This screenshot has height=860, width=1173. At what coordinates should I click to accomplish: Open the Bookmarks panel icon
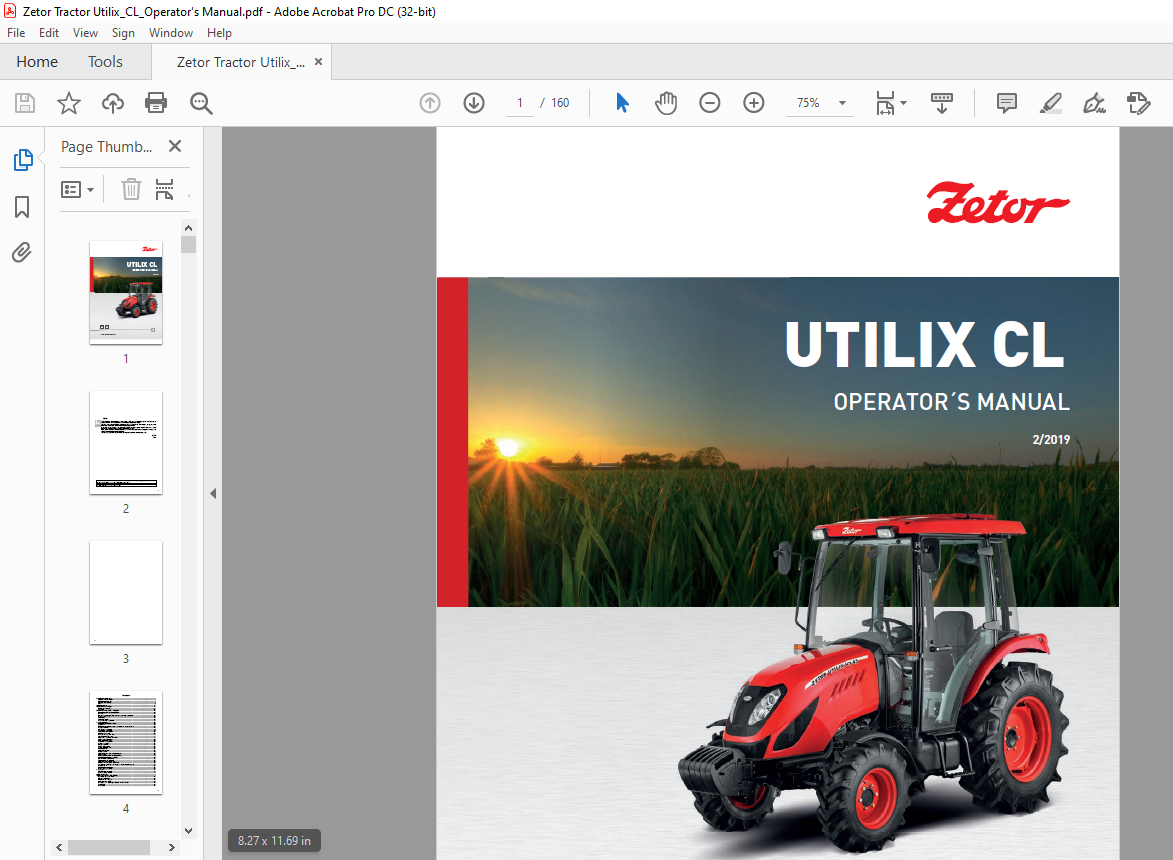[x=22, y=207]
